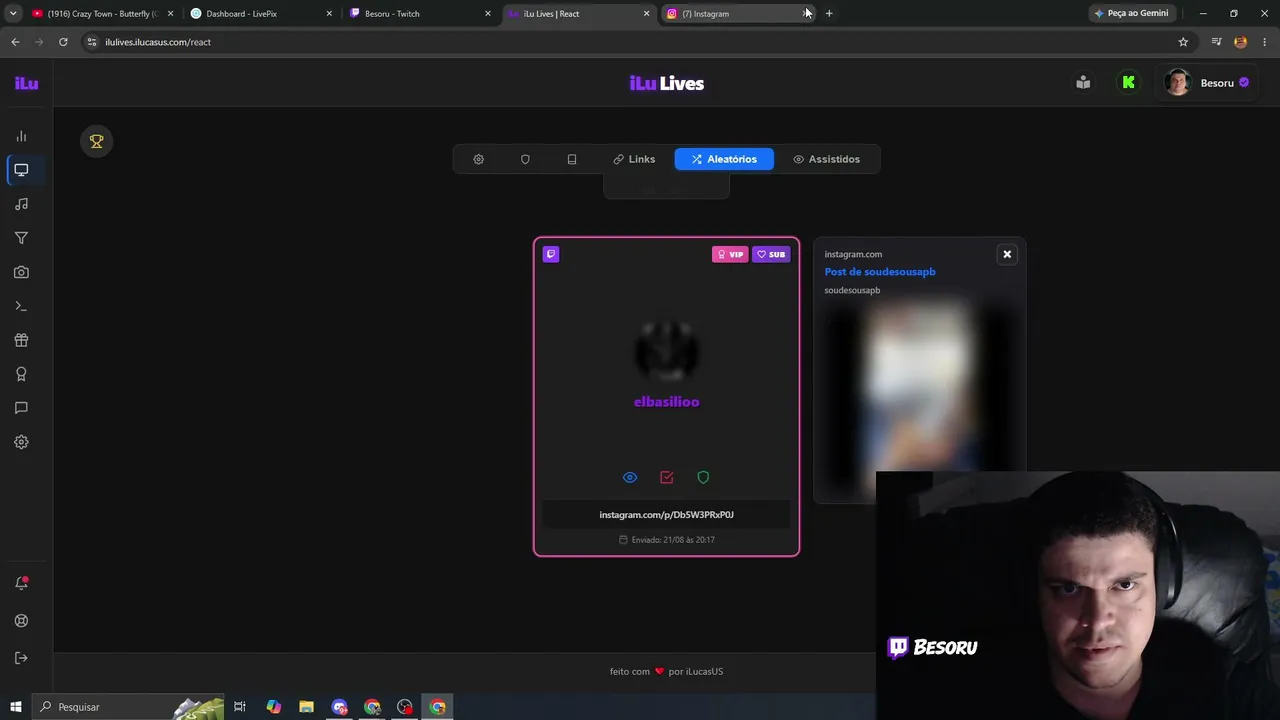
Task: Click the blue eye watch icon
Action: (630, 478)
